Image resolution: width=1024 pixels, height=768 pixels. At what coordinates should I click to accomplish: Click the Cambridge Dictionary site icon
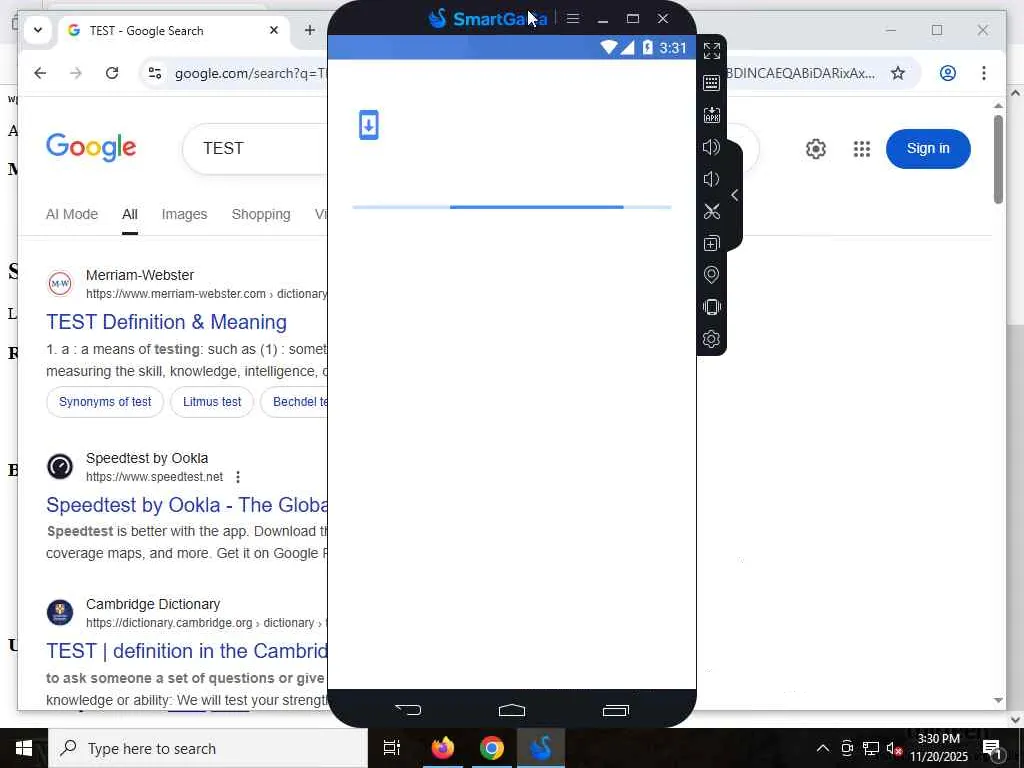click(60, 613)
